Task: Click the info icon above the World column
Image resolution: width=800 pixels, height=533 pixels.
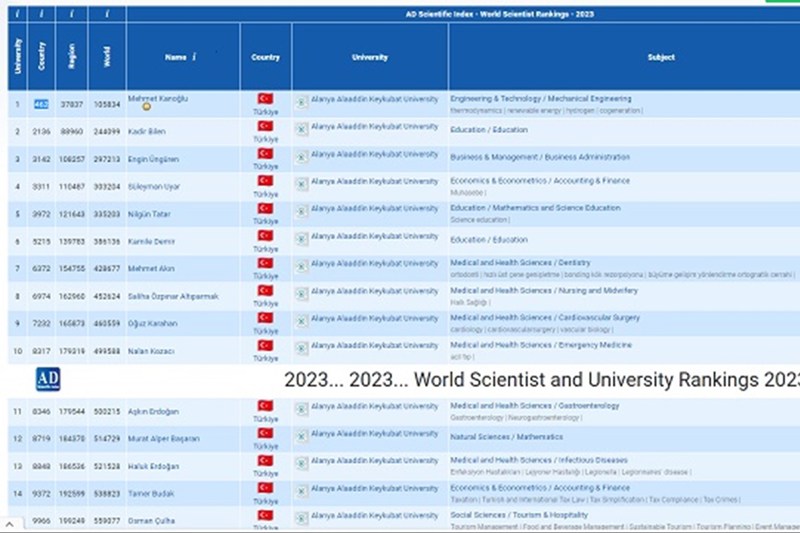Action: pyautogui.click(x=106, y=13)
